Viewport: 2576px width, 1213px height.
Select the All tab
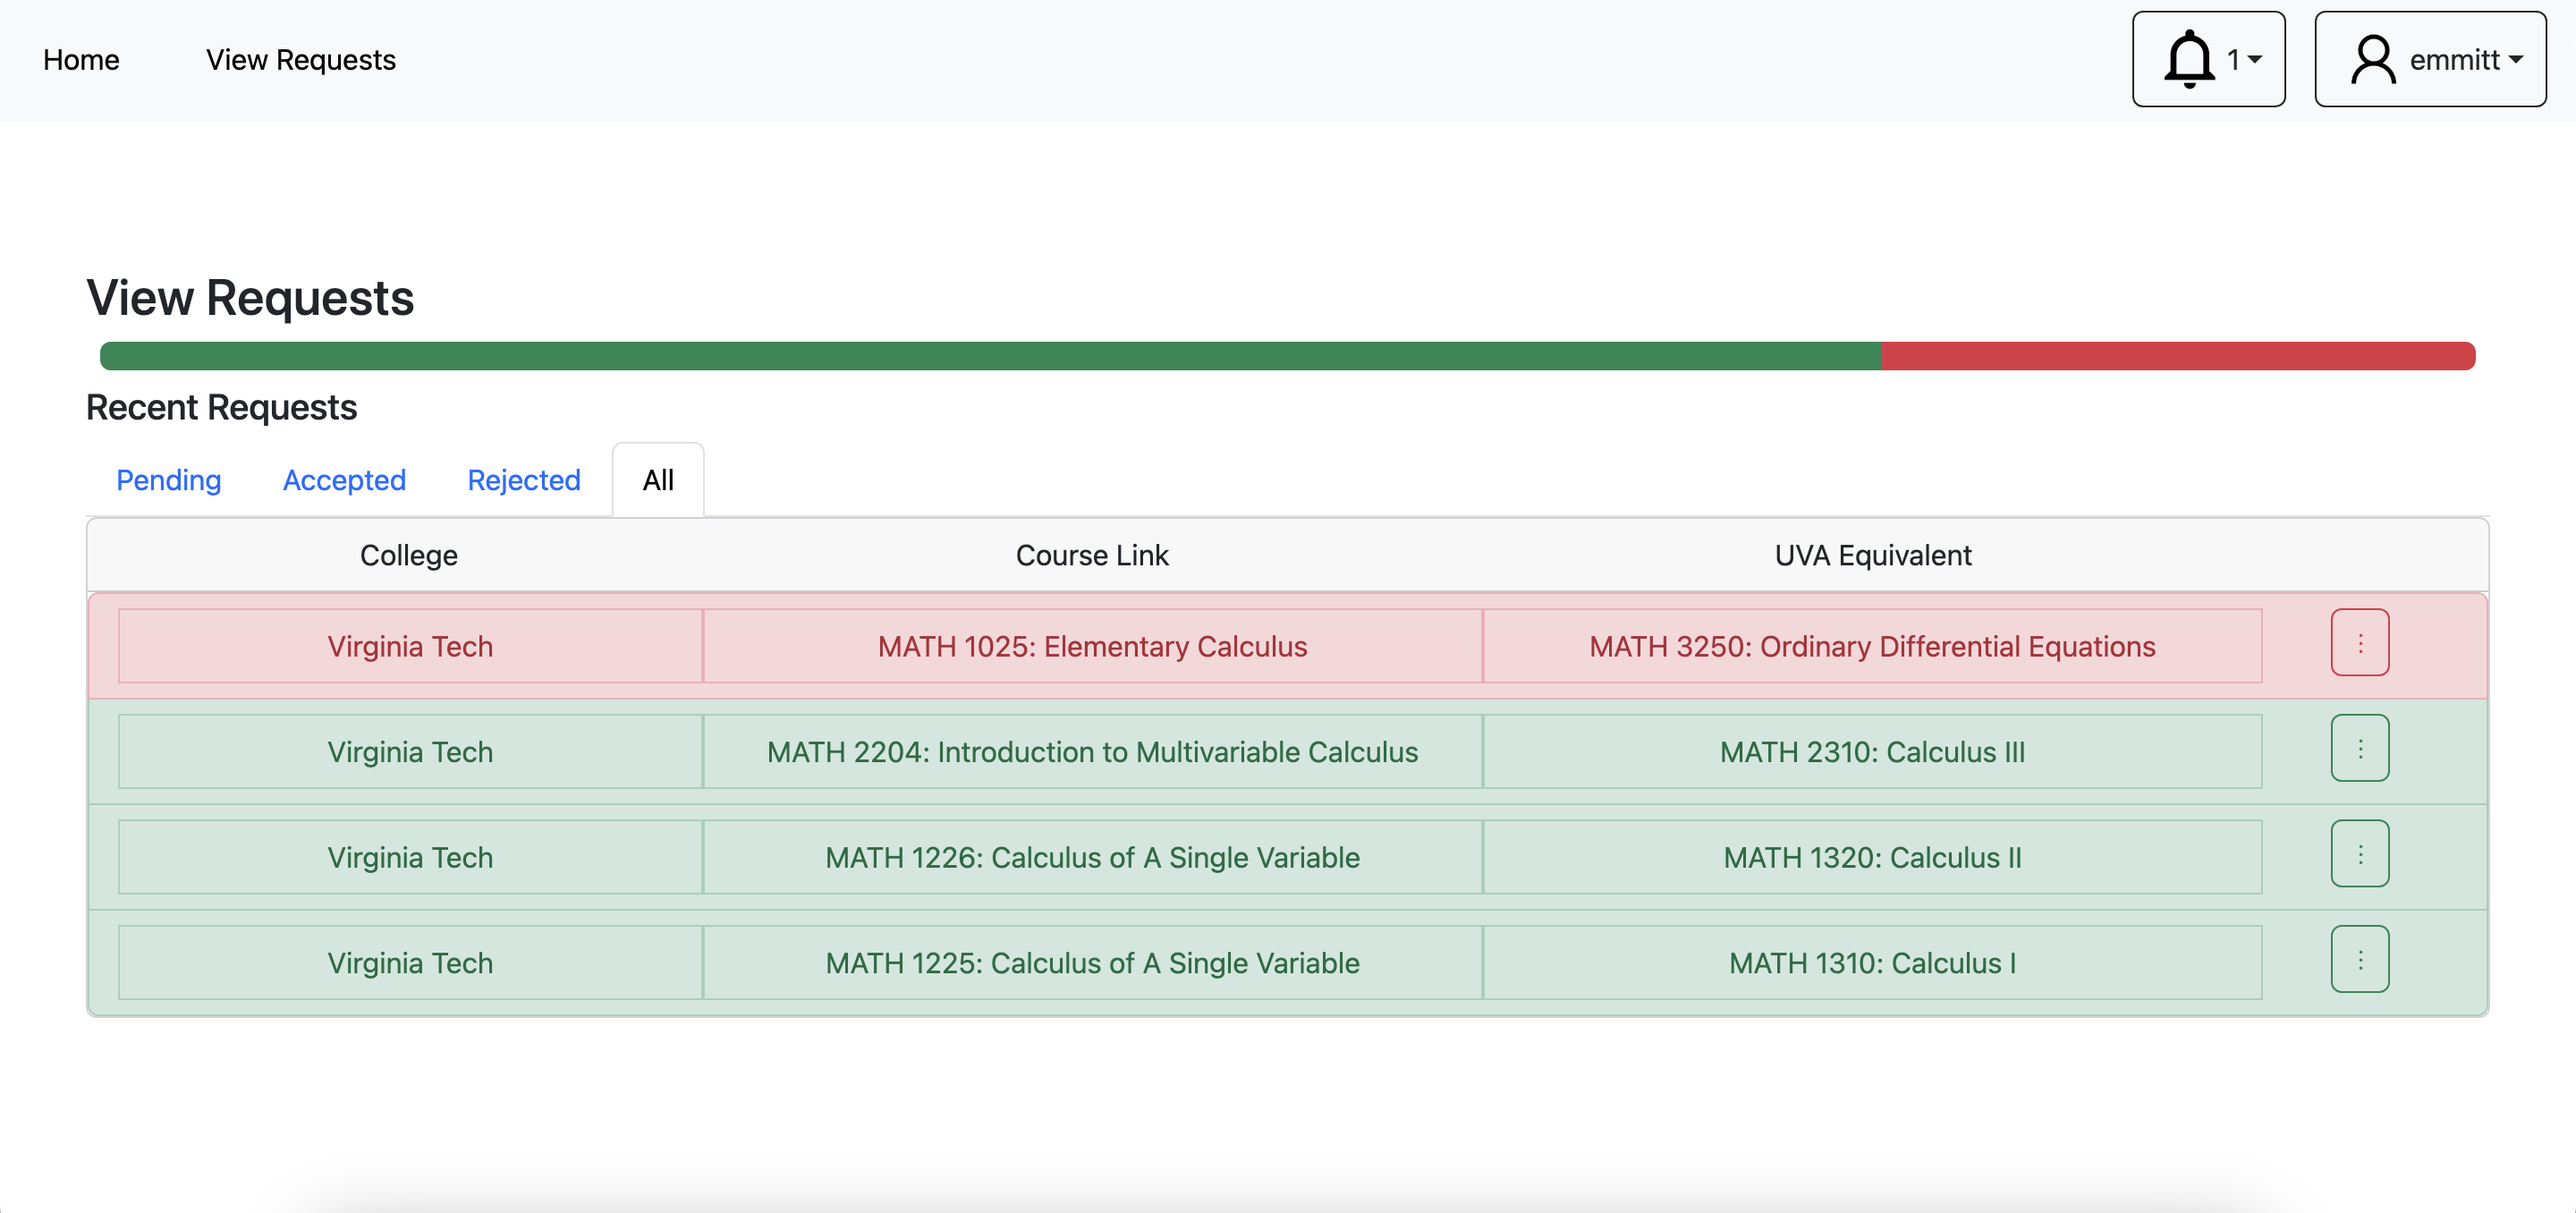[657, 480]
